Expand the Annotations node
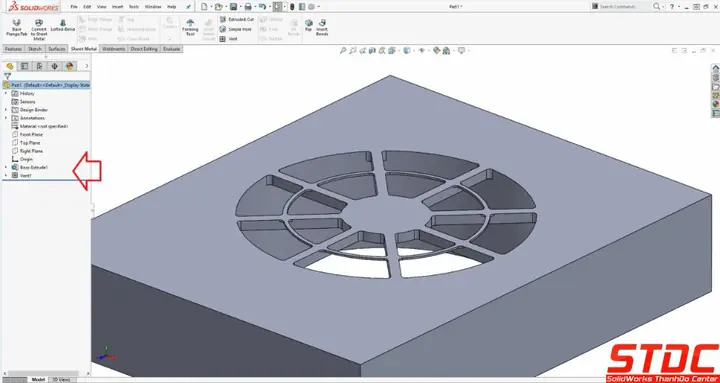Viewport: 720px width, 383px height. tap(6, 118)
